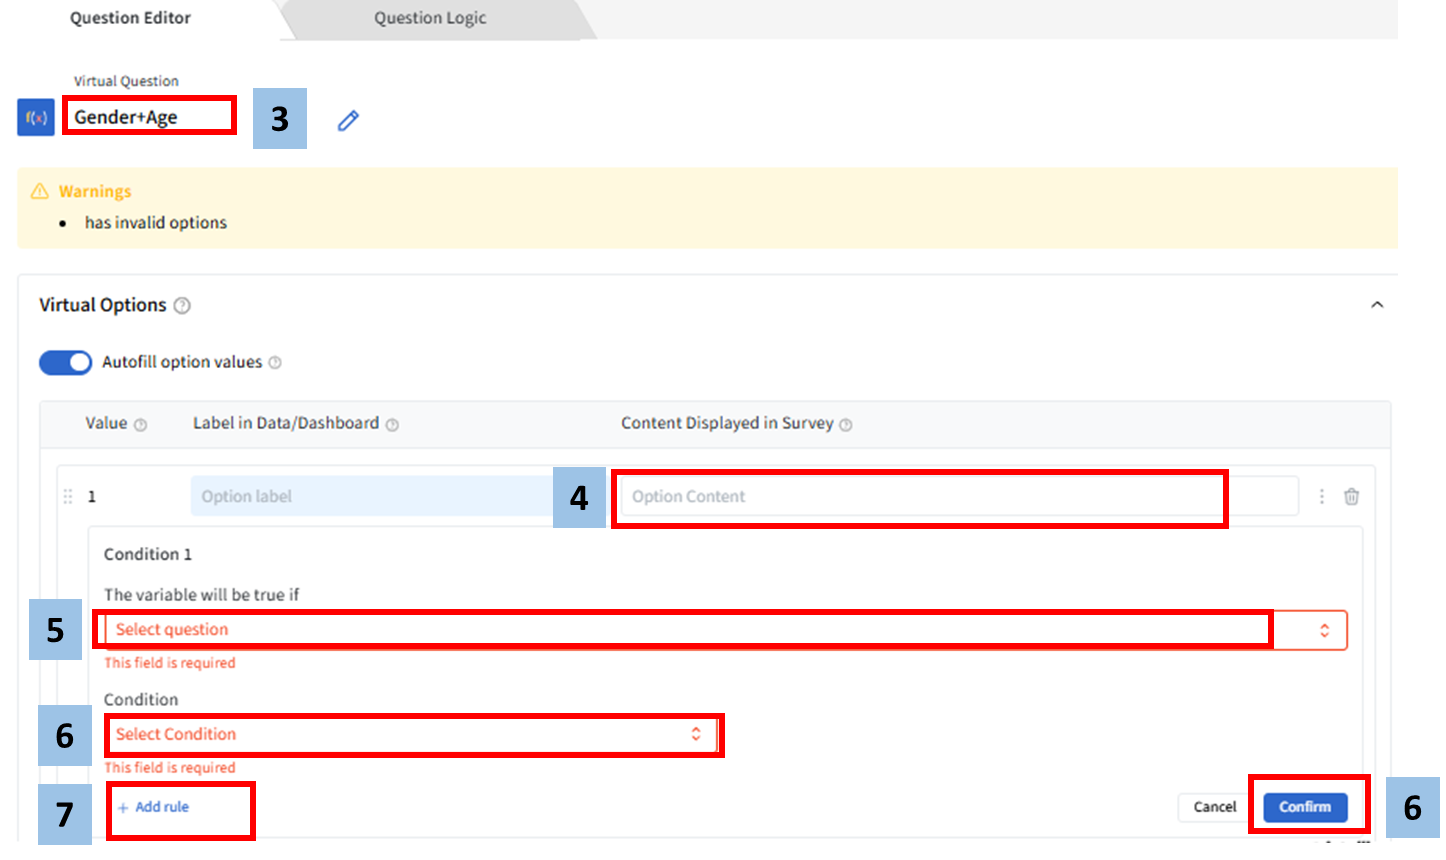The height and width of the screenshot is (860, 1446).
Task: Click the f(x) virtual question icon
Action: coord(36,117)
